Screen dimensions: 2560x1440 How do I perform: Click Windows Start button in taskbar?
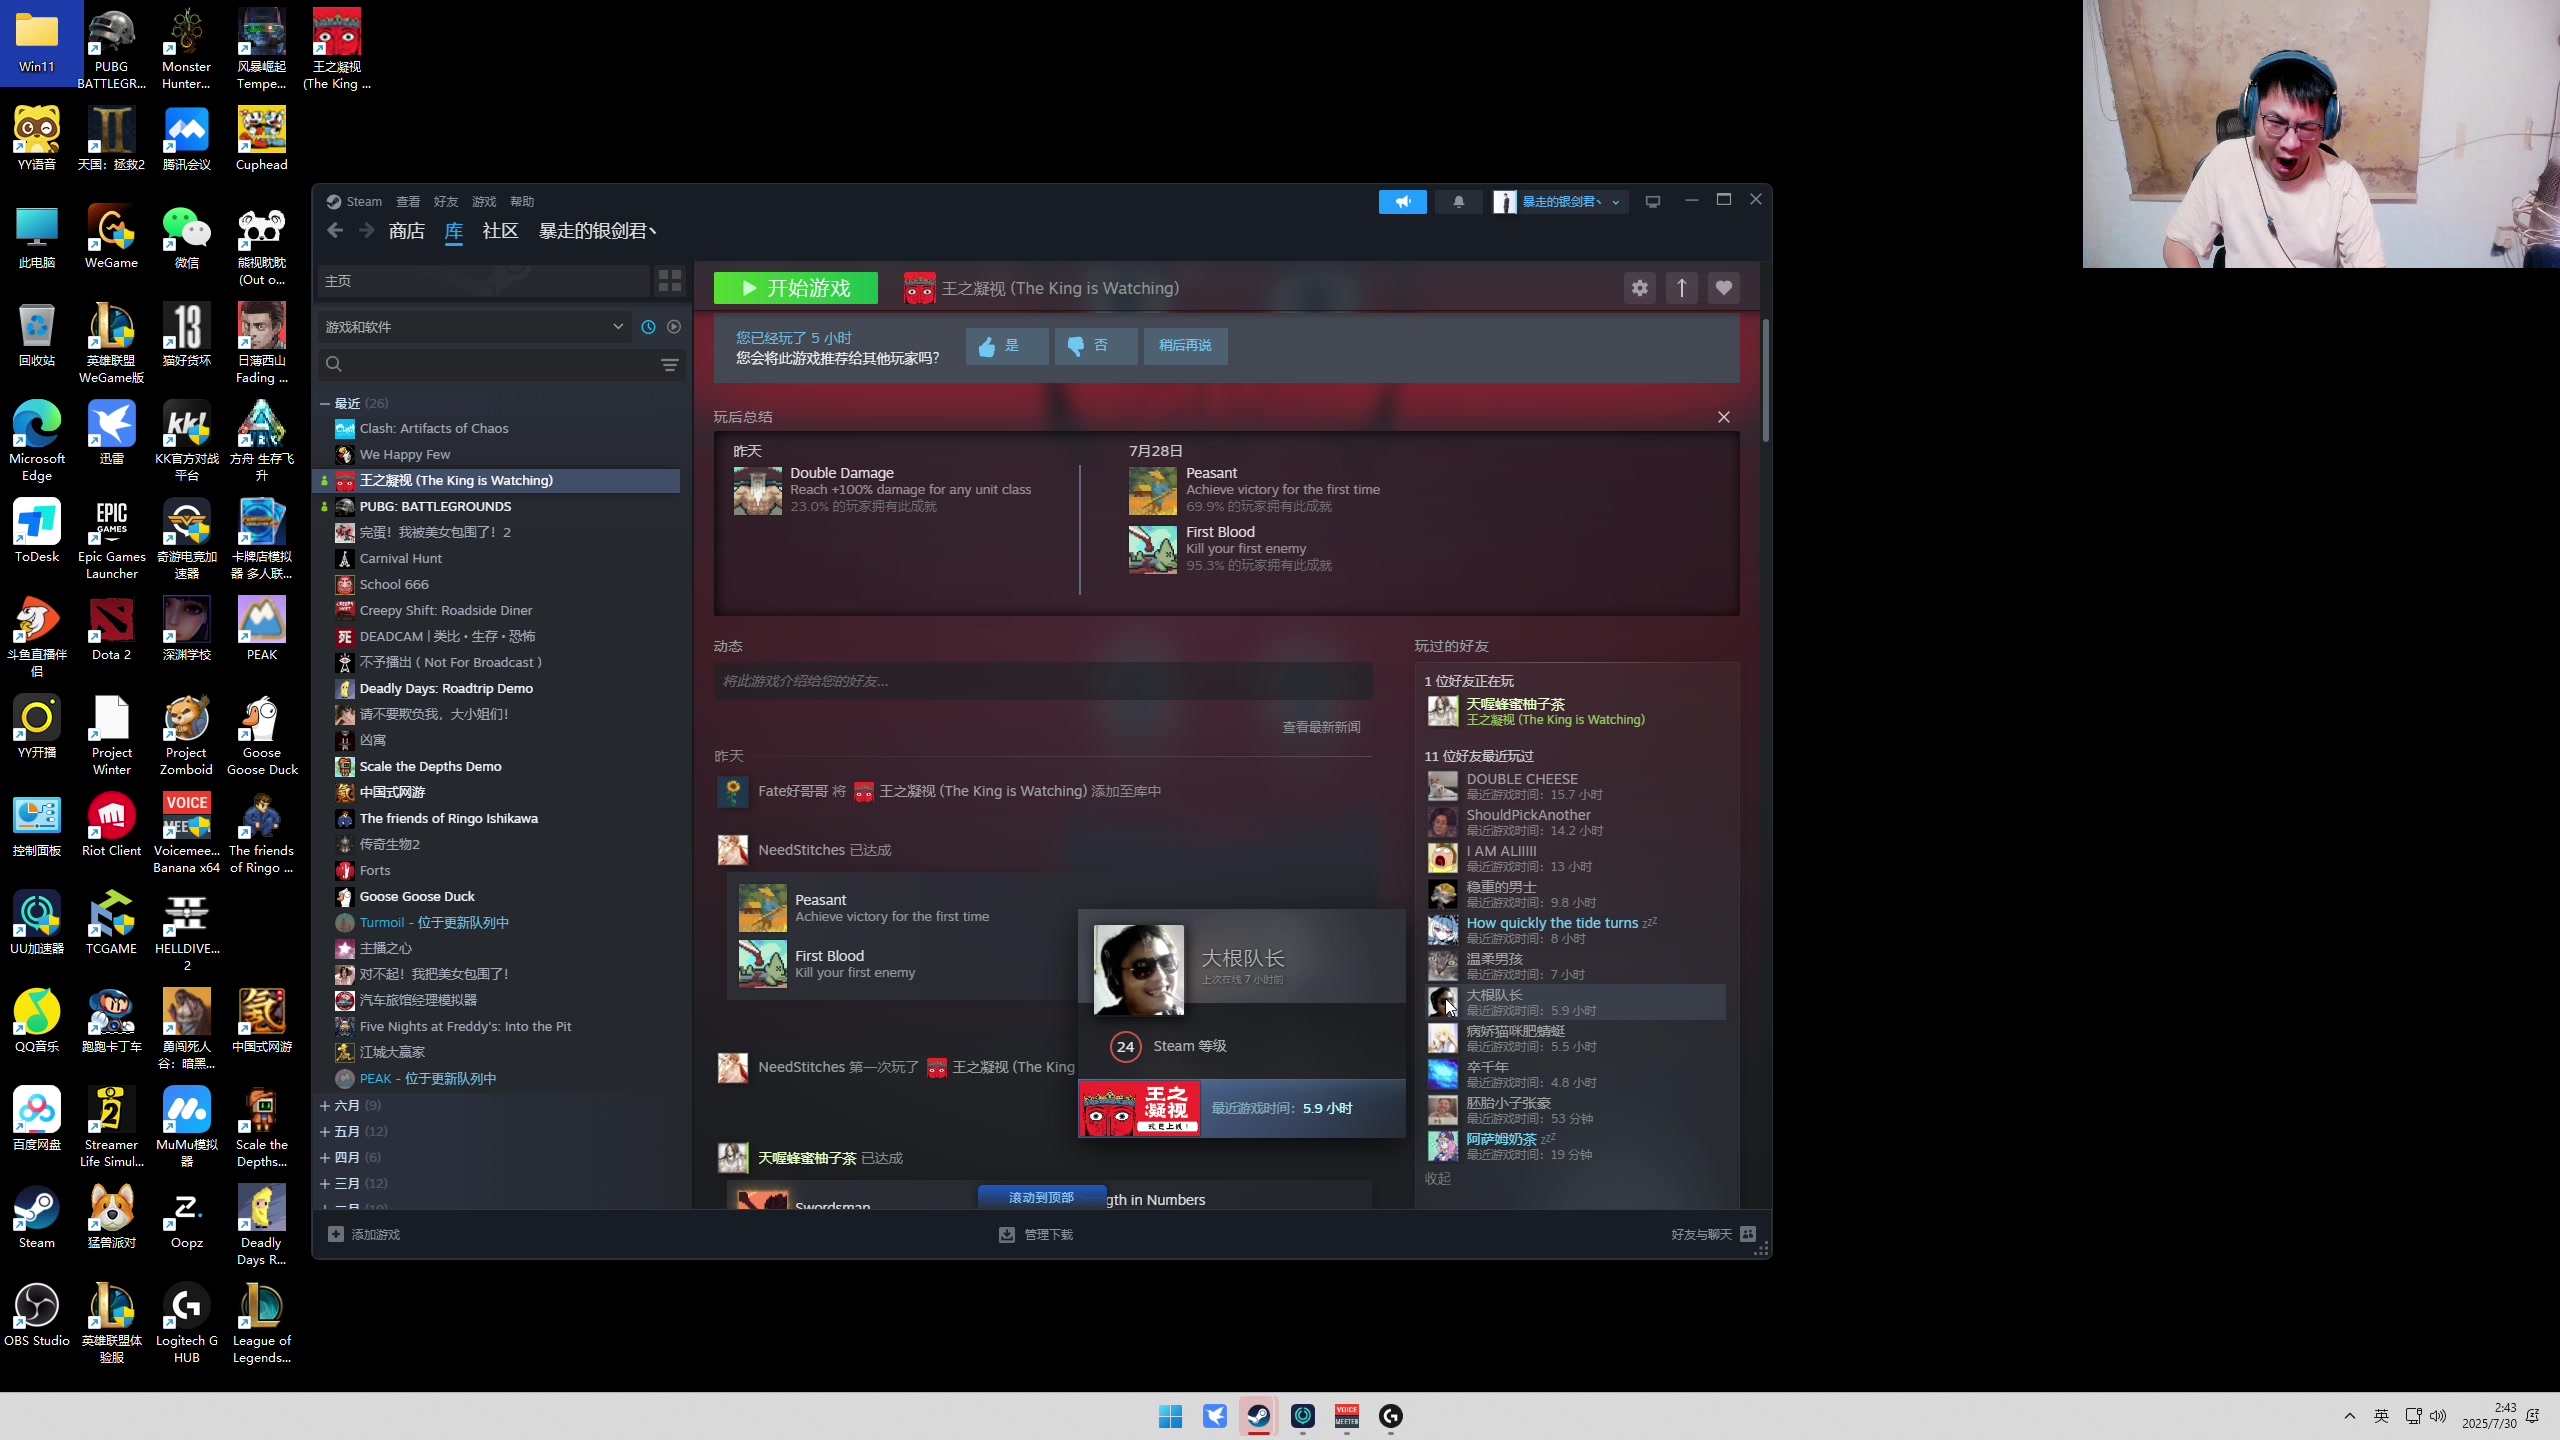click(x=1170, y=1416)
